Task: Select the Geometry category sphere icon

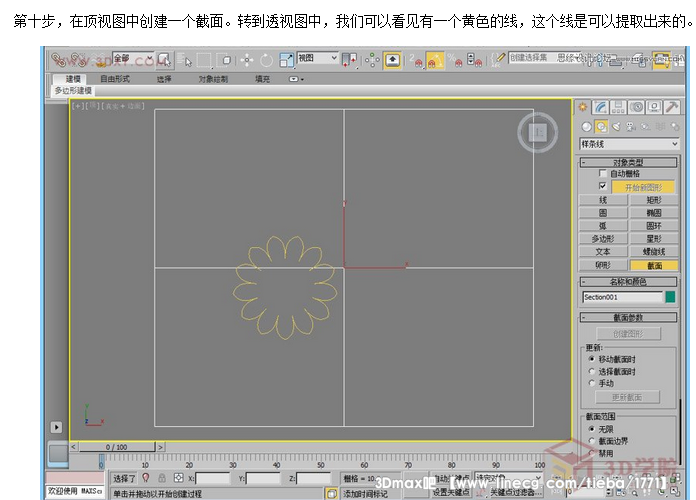Action: (586, 127)
